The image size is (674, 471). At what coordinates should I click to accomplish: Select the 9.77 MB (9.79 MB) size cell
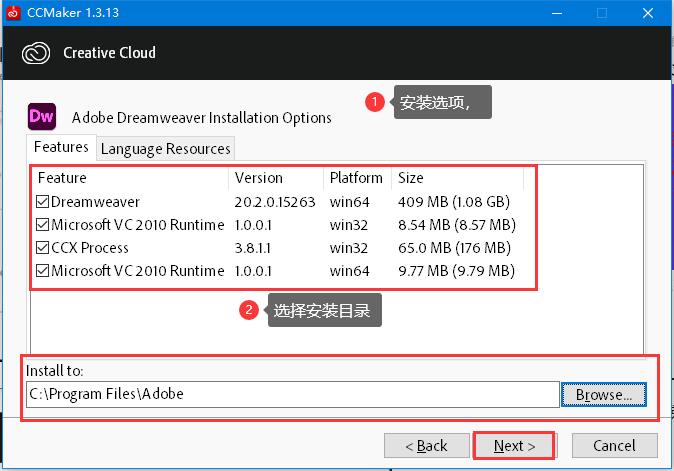[456, 271]
